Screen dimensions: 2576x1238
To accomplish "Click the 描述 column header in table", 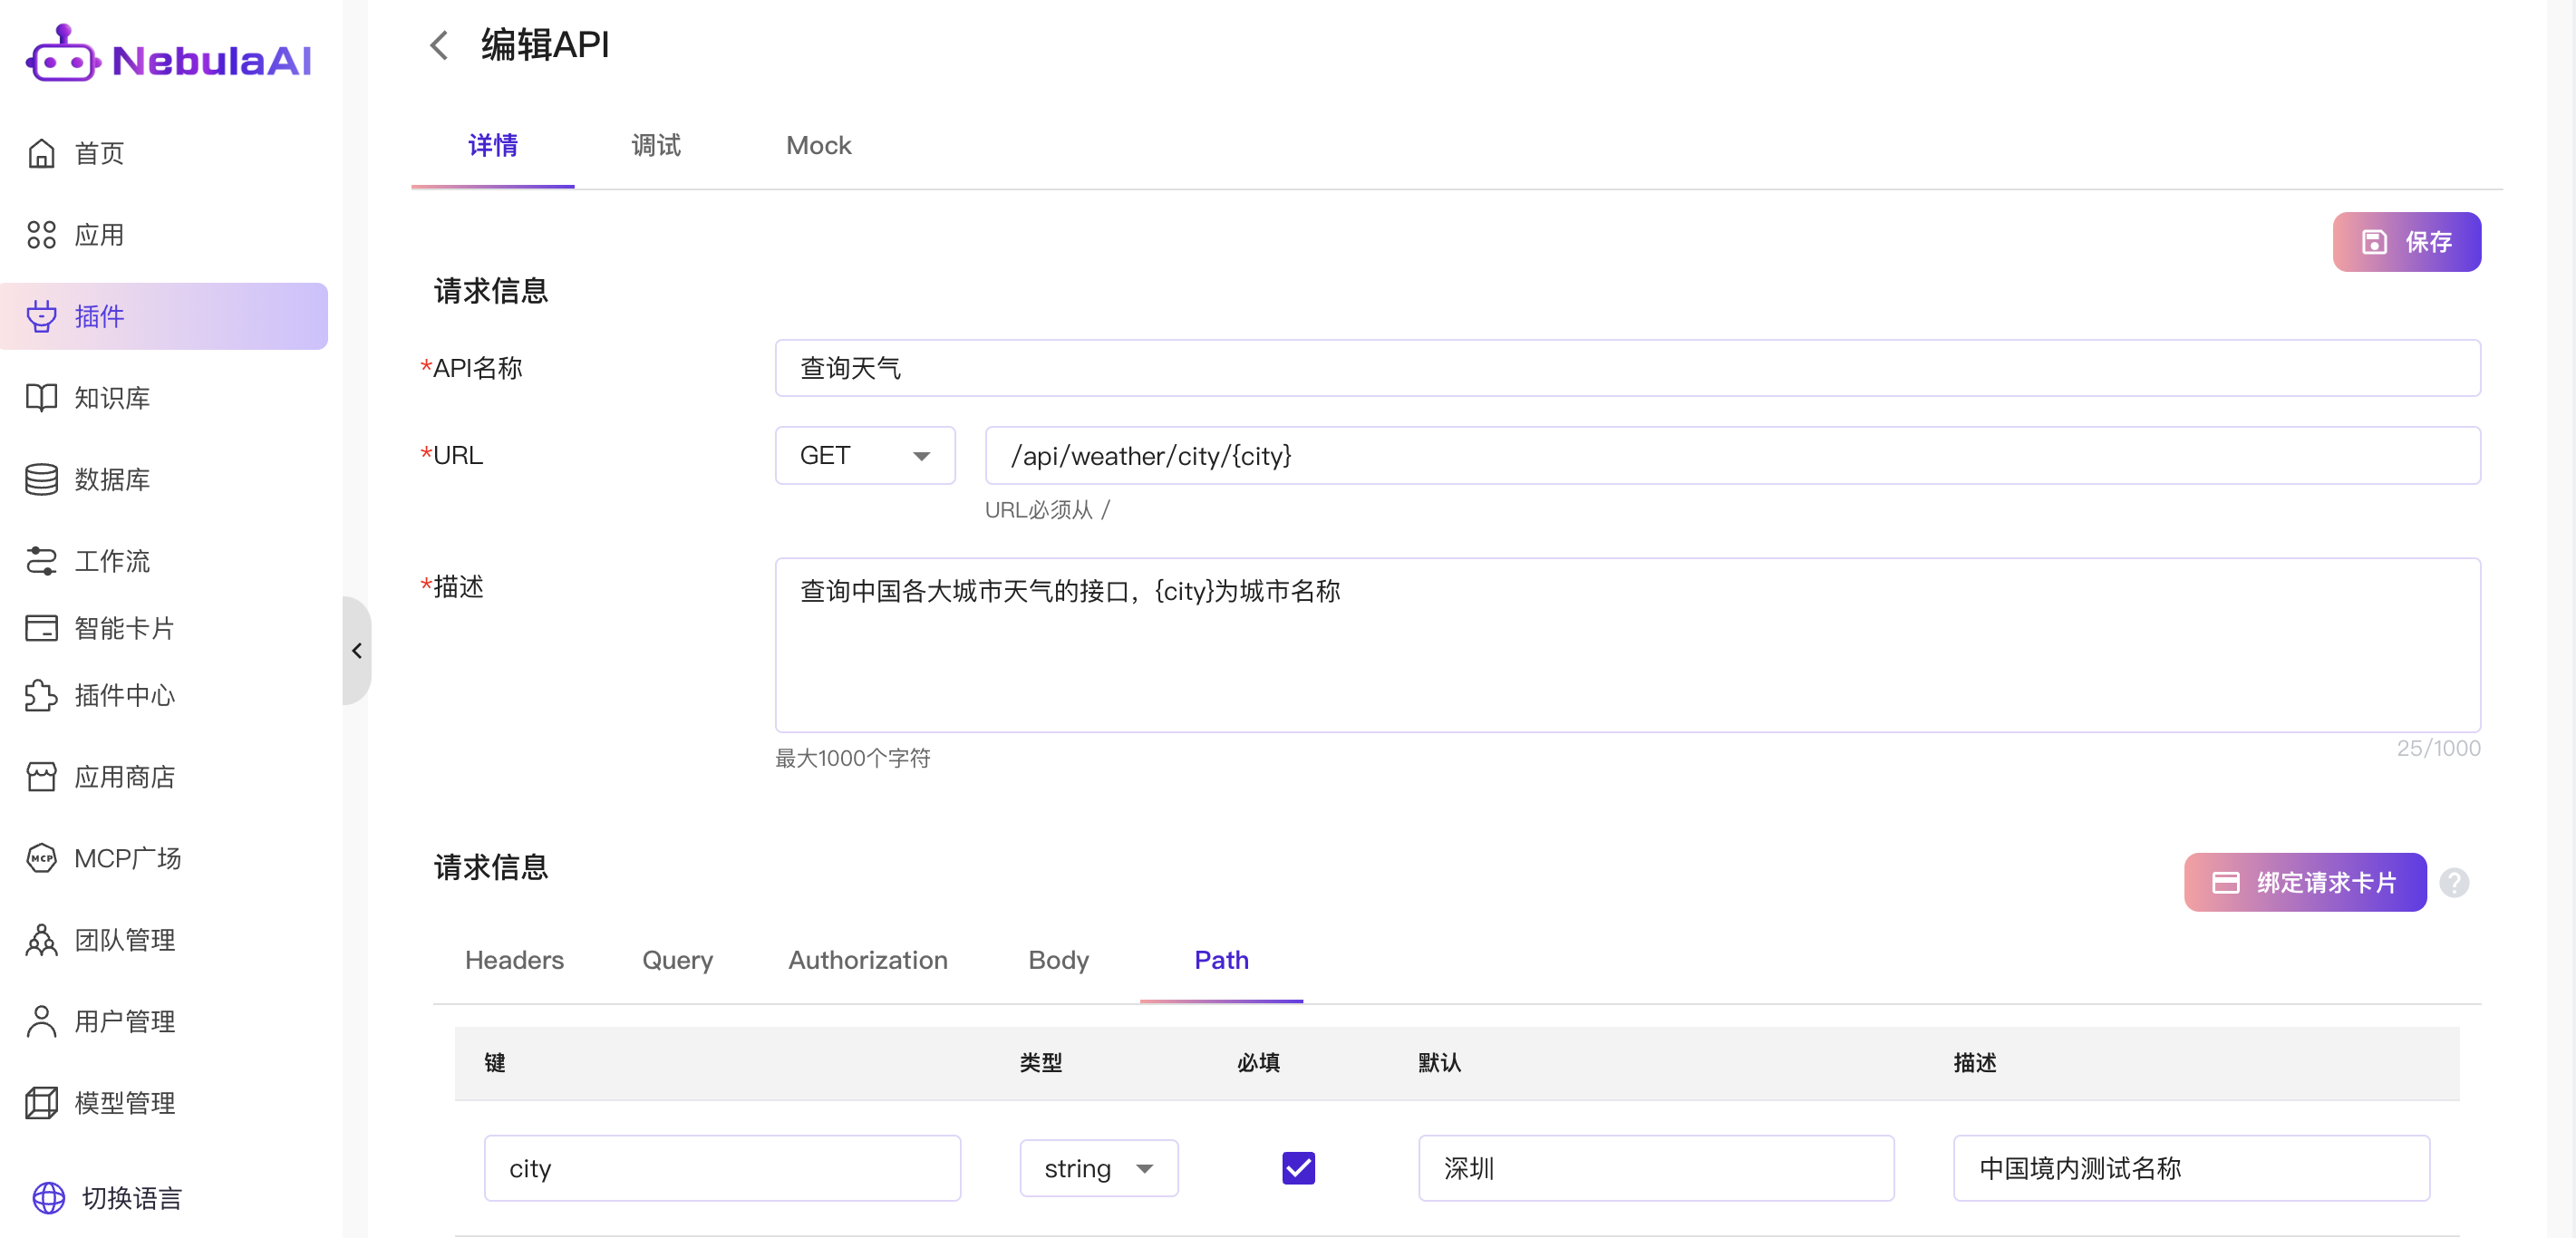I will (1975, 1063).
